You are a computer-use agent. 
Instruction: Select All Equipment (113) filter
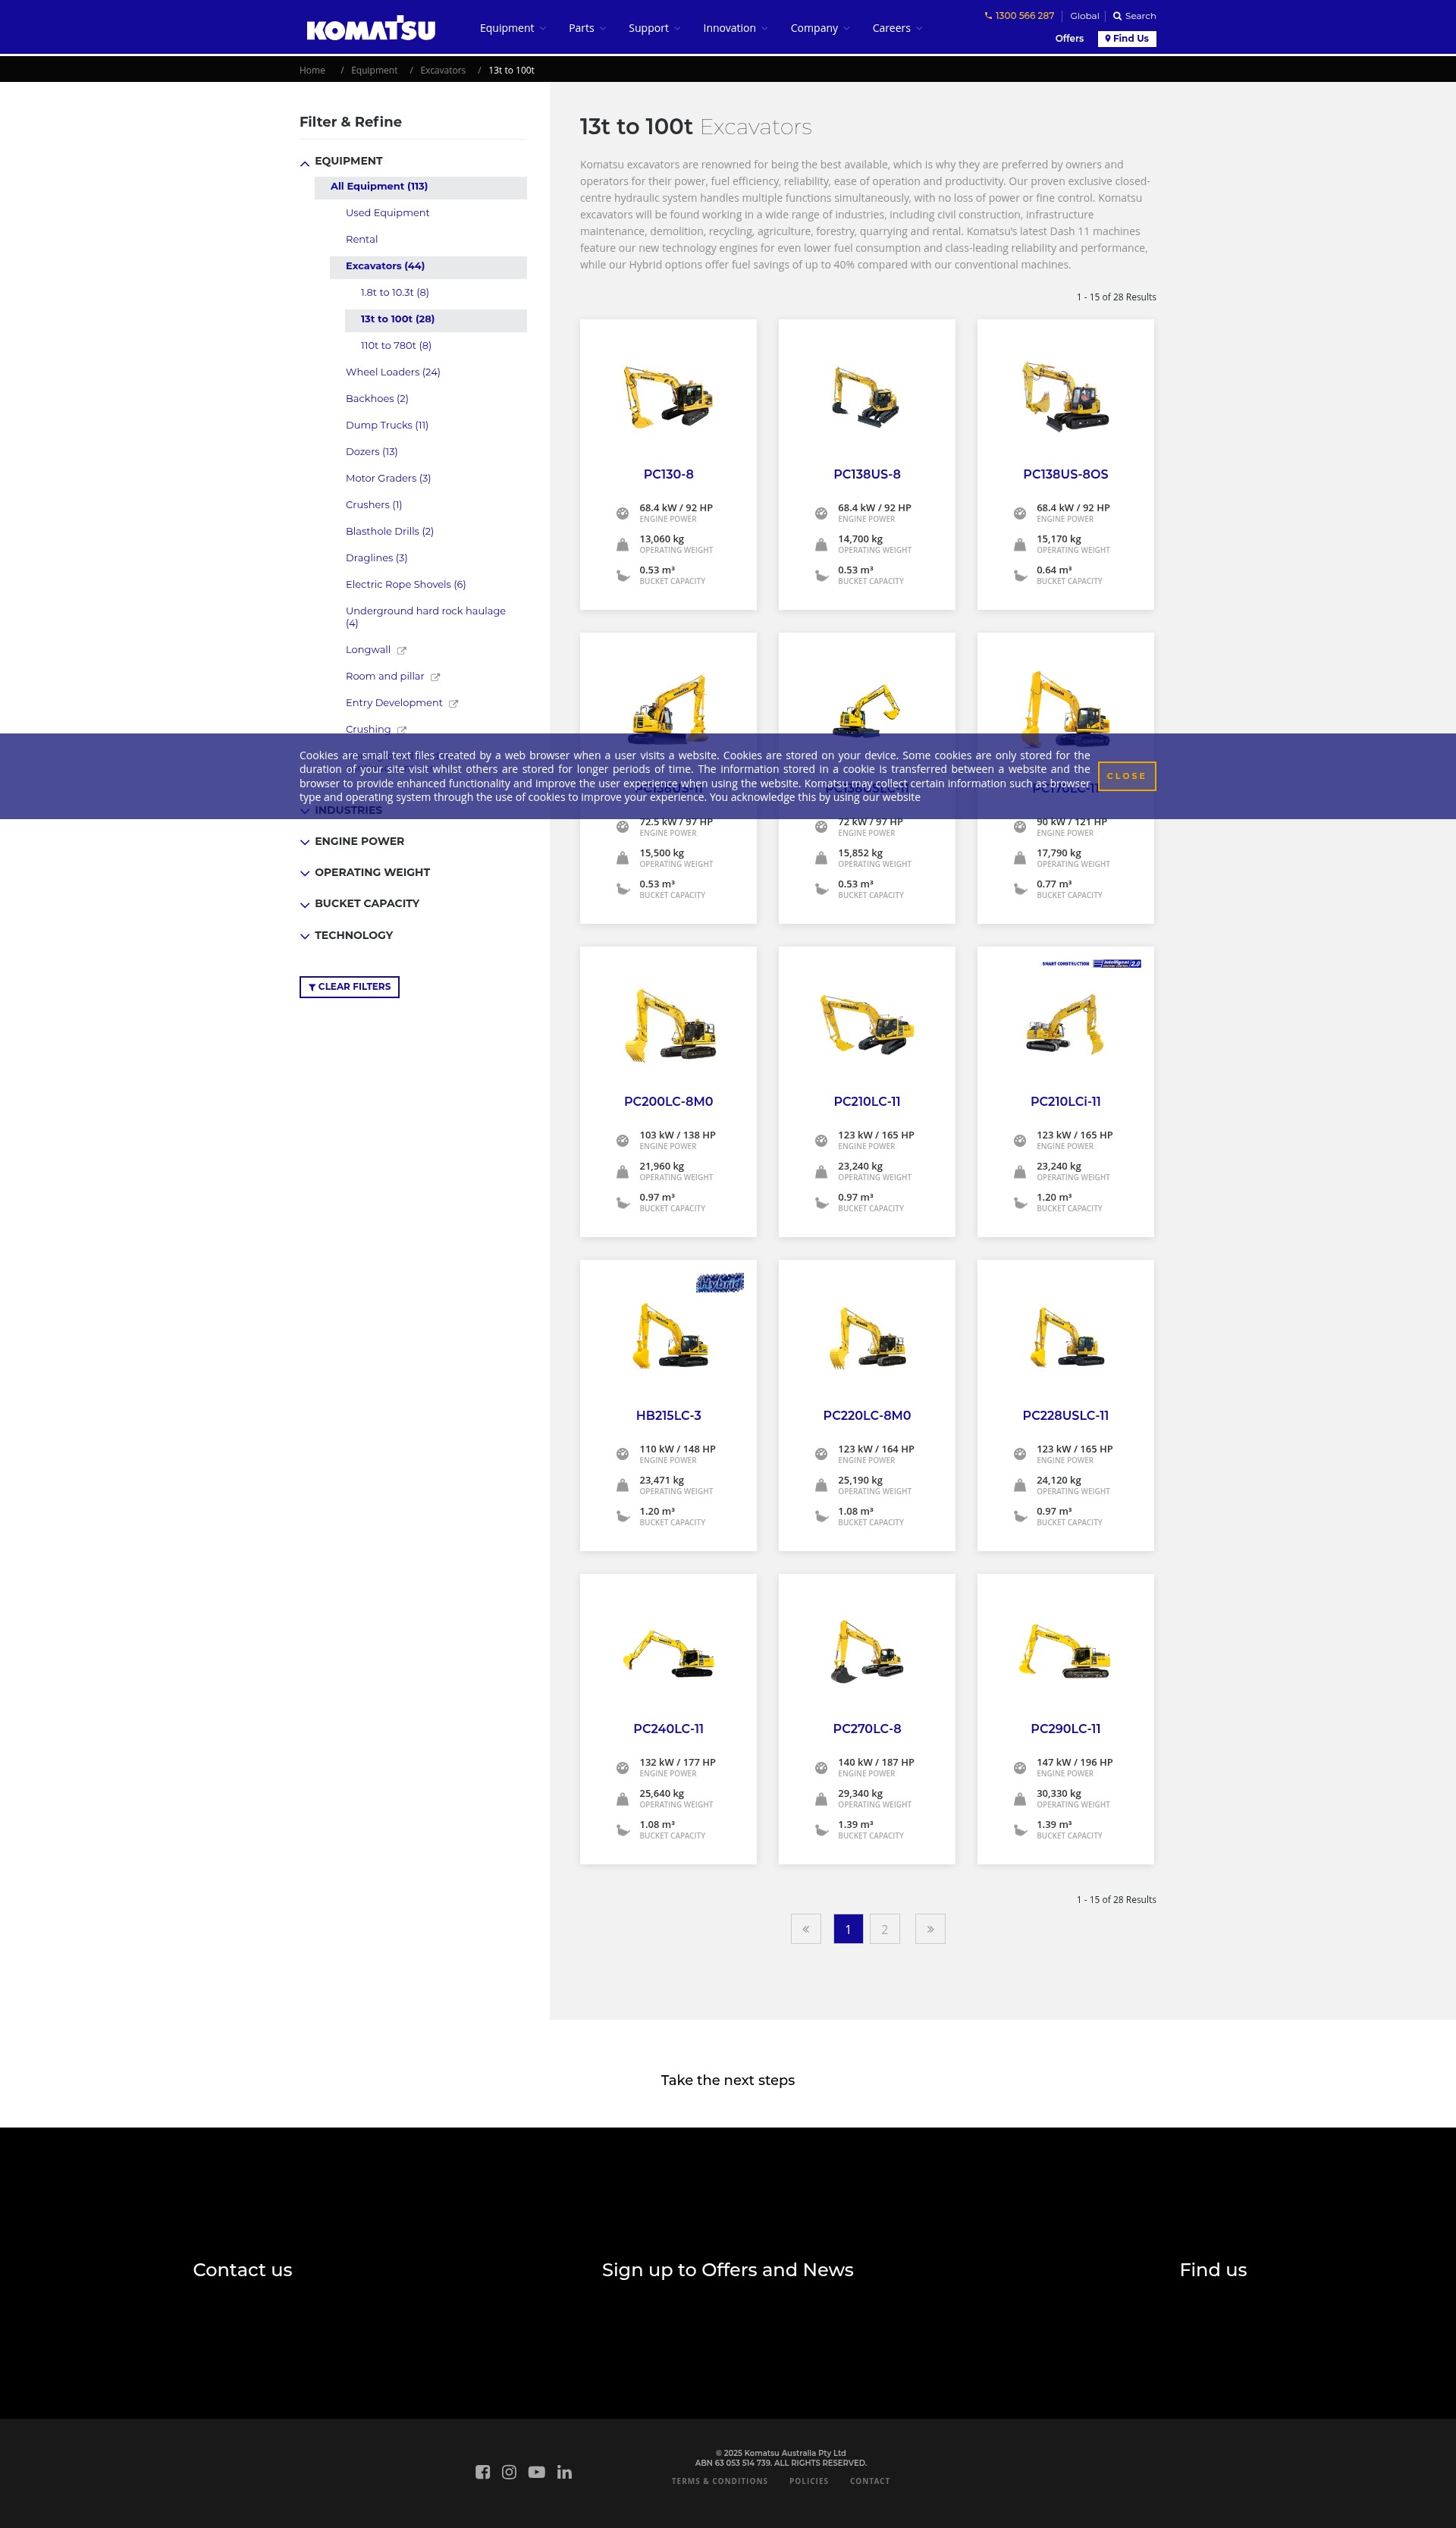[421, 187]
